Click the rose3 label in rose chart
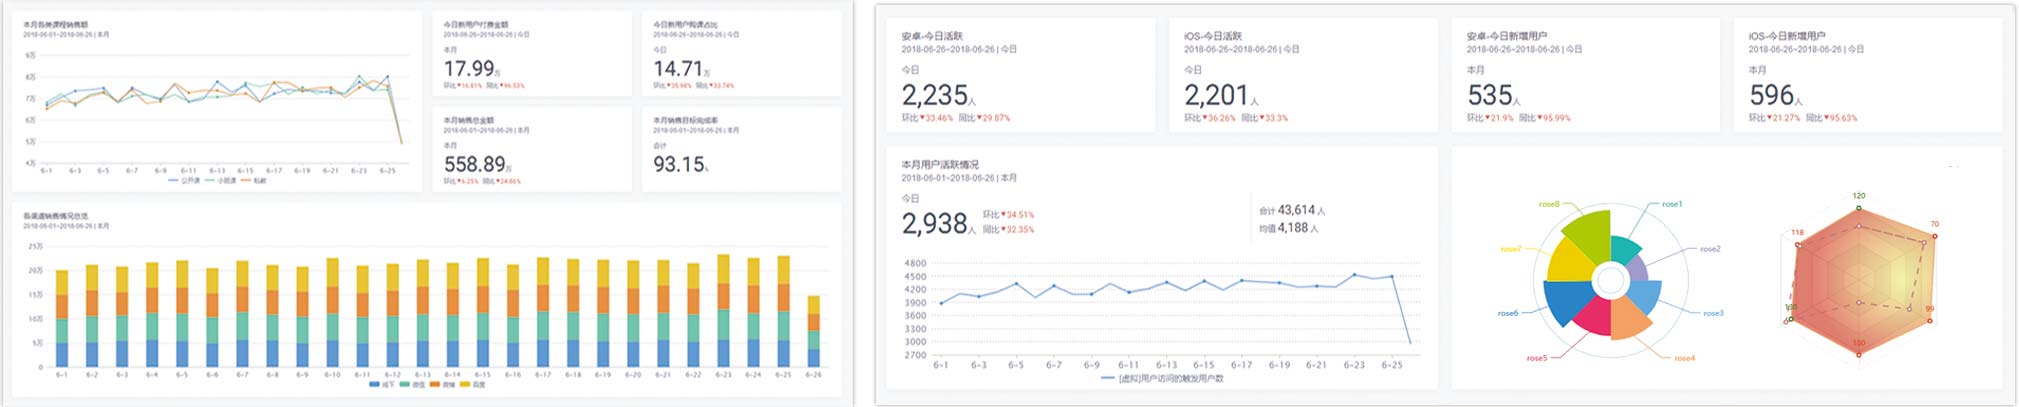2019x407 pixels. [x=1712, y=313]
